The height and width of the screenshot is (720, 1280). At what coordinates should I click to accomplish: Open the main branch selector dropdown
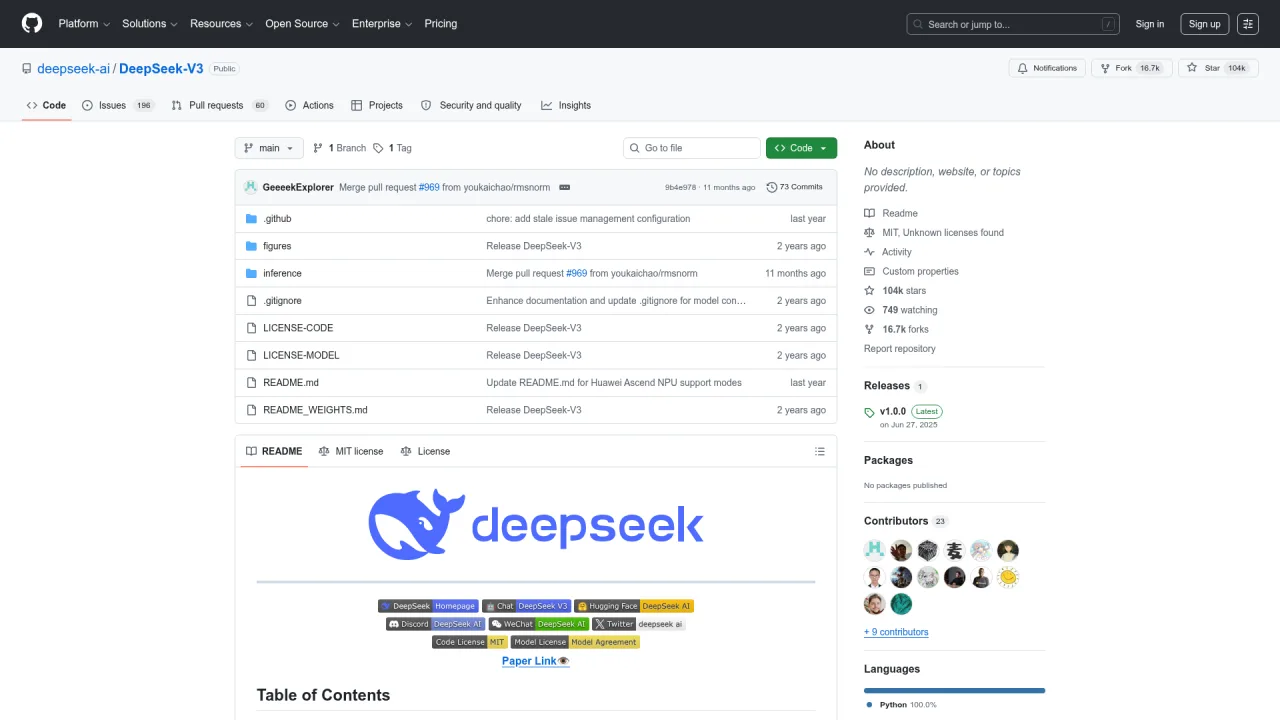269,148
